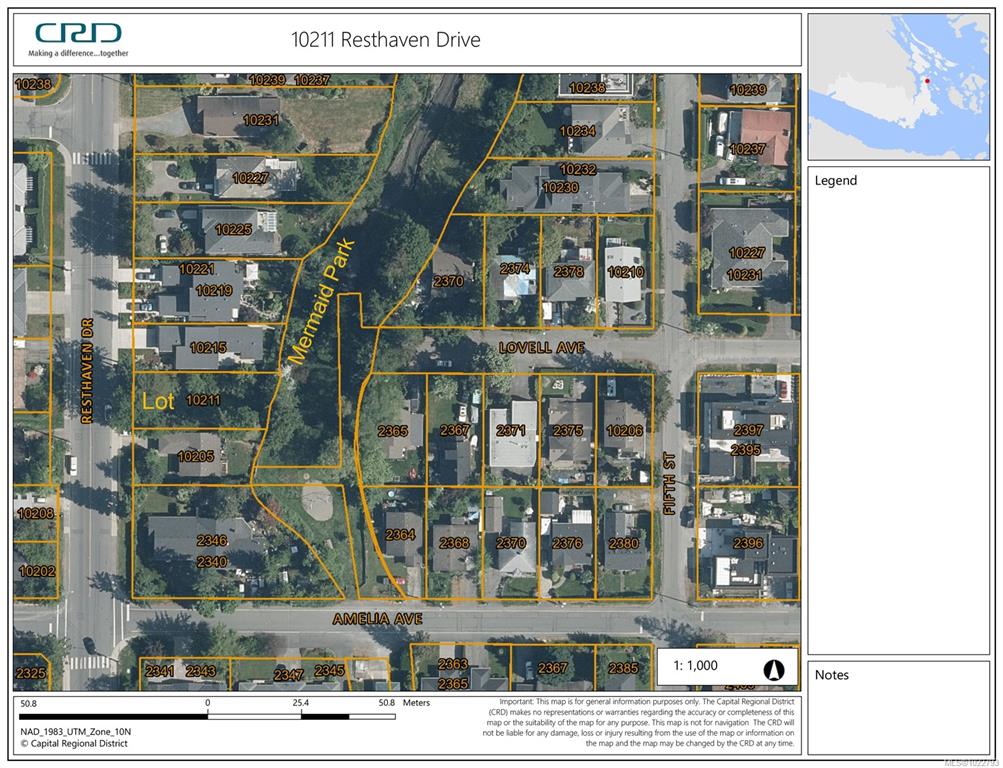
Task: Click the Lot label on the map
Action: (157, 401)
